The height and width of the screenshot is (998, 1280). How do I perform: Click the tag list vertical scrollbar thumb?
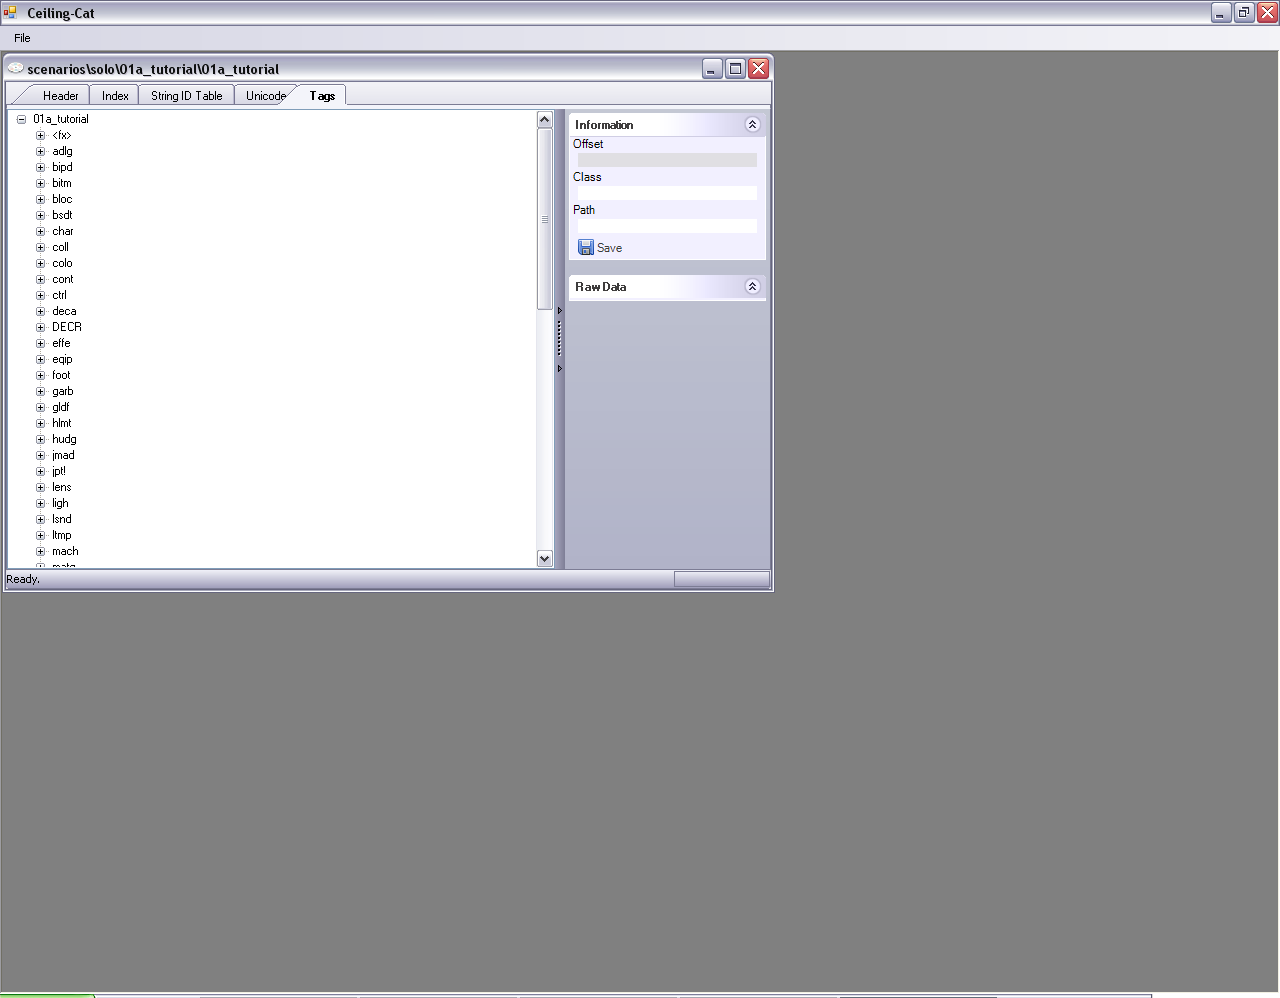click(x=544, y=219)
